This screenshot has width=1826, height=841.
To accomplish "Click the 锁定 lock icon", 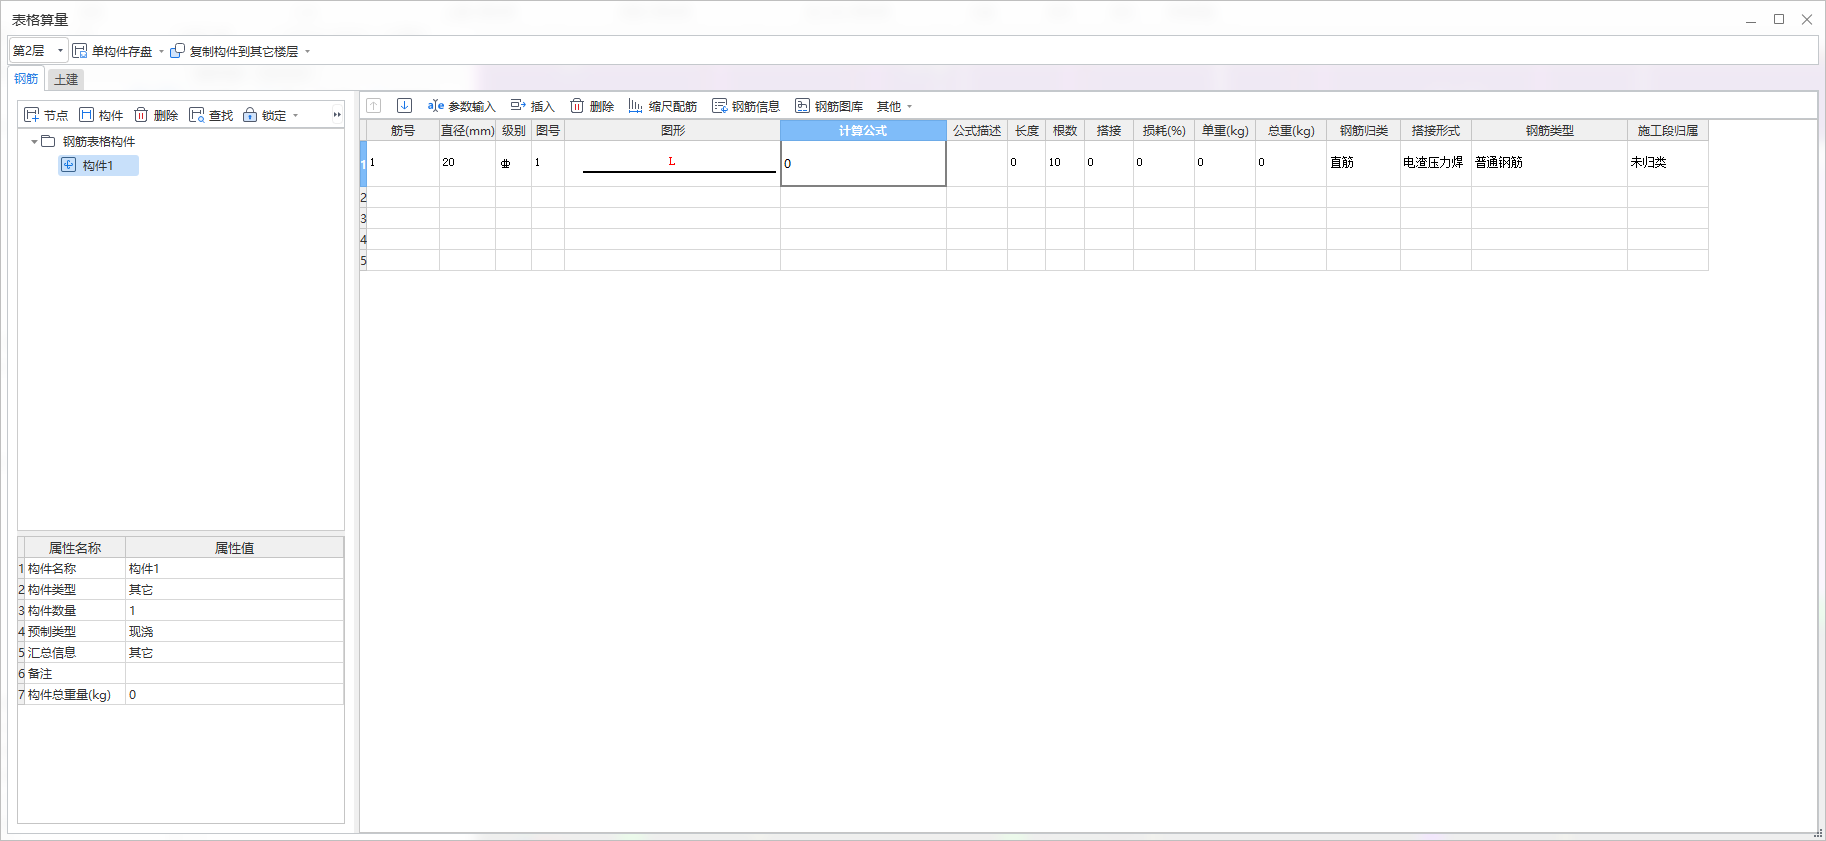I will tap(250, 115).
